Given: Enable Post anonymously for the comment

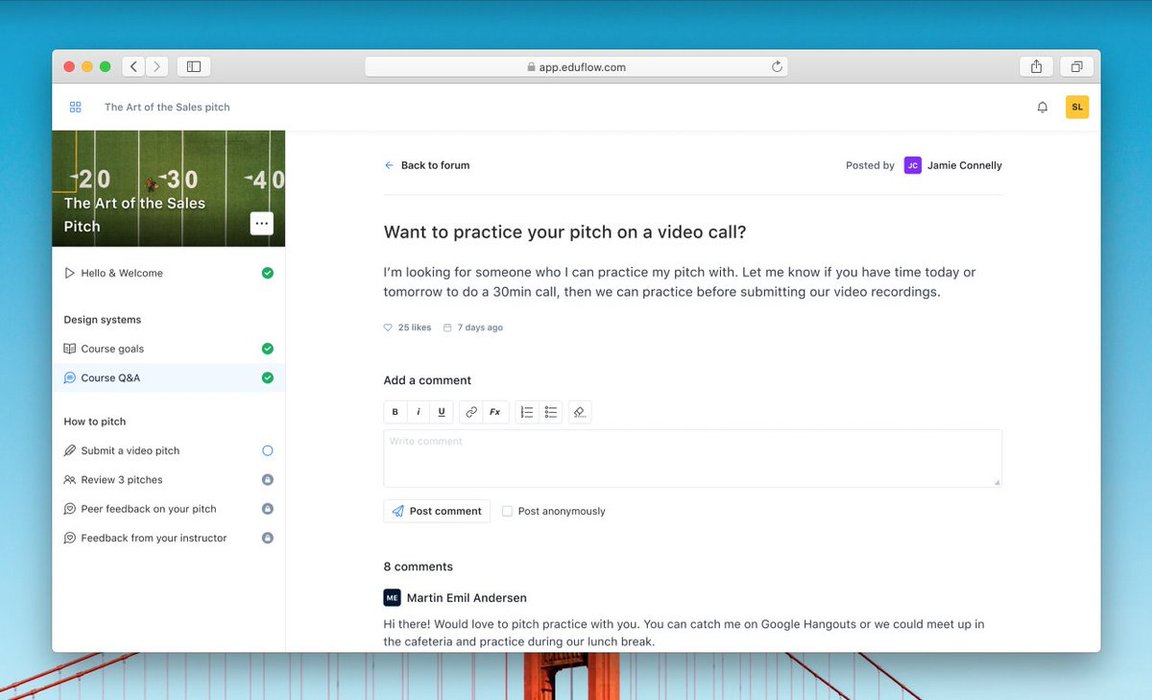Looking at the screenshot, I should (x=509, y=510).
